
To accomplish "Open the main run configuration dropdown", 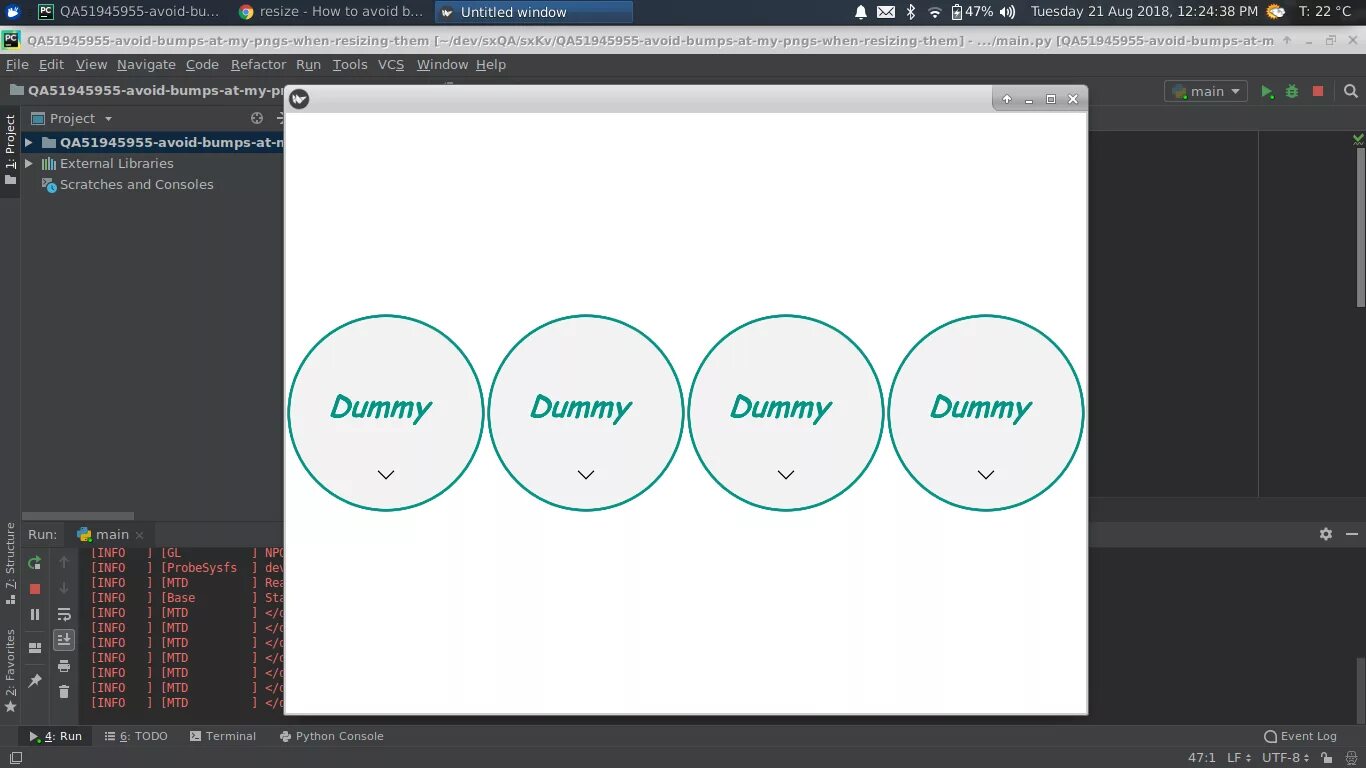I will (x=1206, y=91).
